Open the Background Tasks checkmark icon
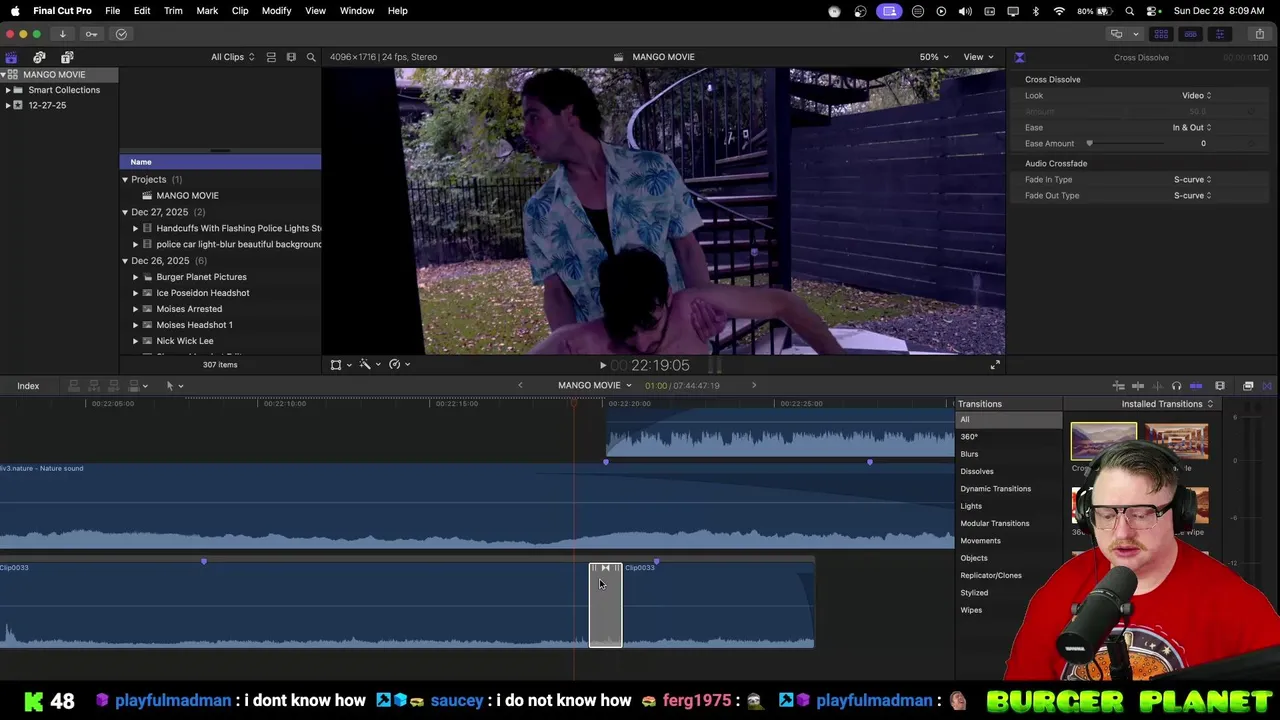The height and width of the screenshot is (720, 1280). click(x=121, y=34)
